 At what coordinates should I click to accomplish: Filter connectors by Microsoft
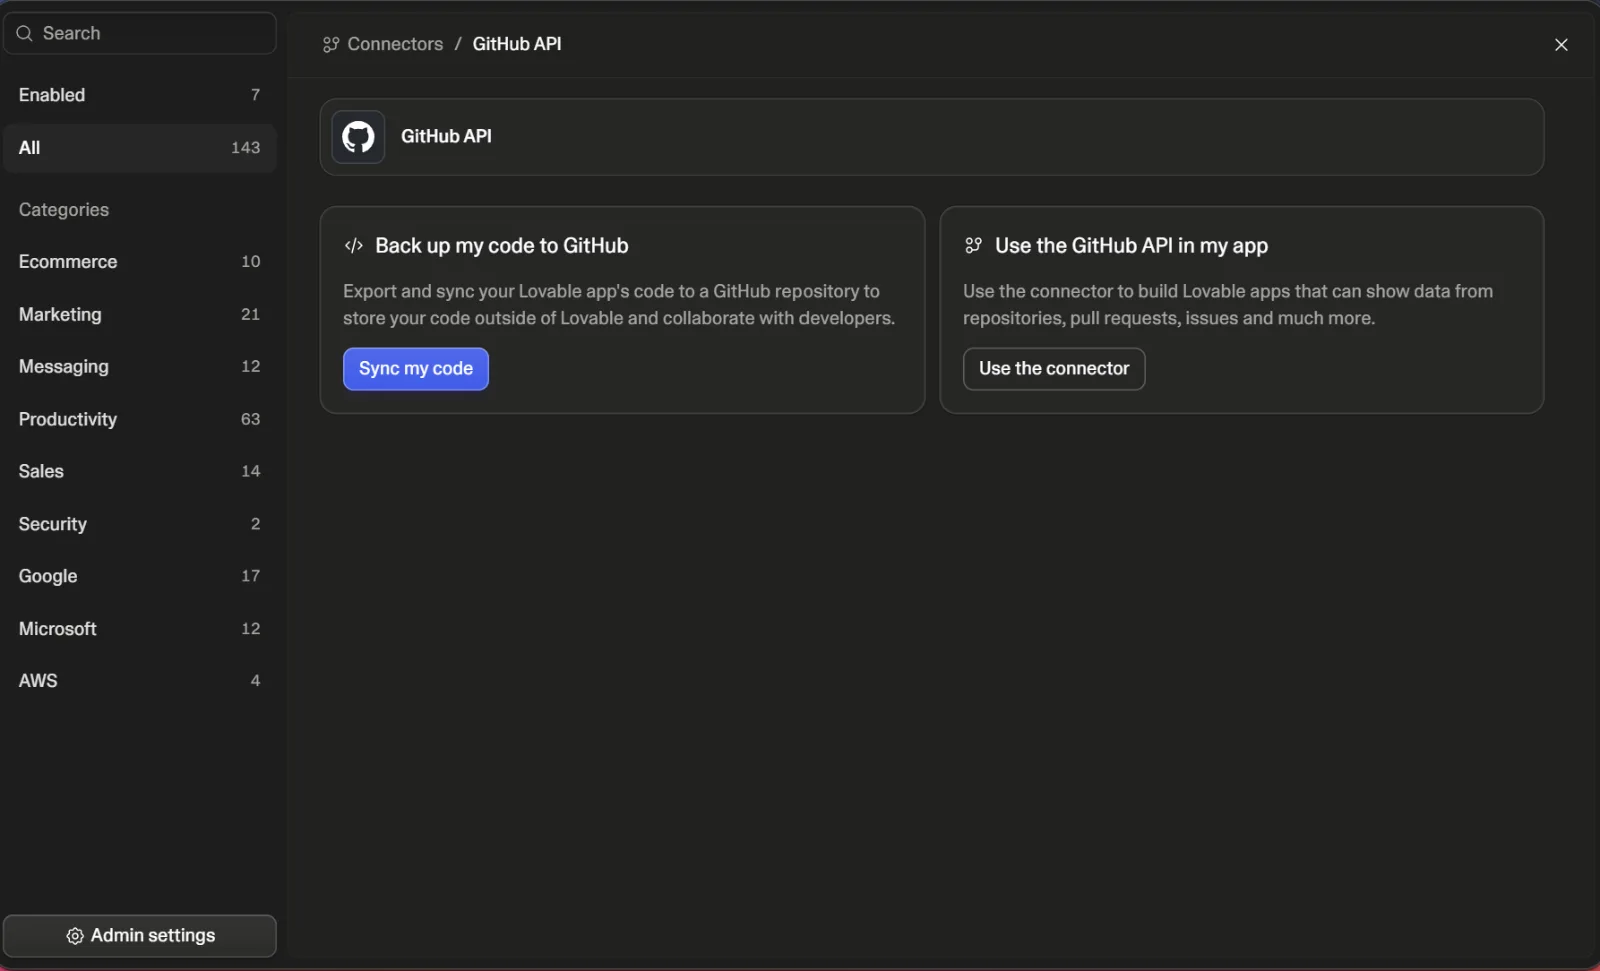140,629
